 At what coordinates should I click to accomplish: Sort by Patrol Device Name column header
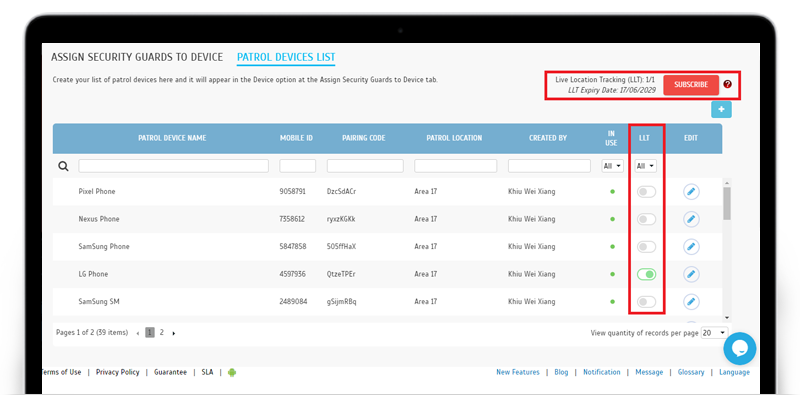(x=172, y=138)
